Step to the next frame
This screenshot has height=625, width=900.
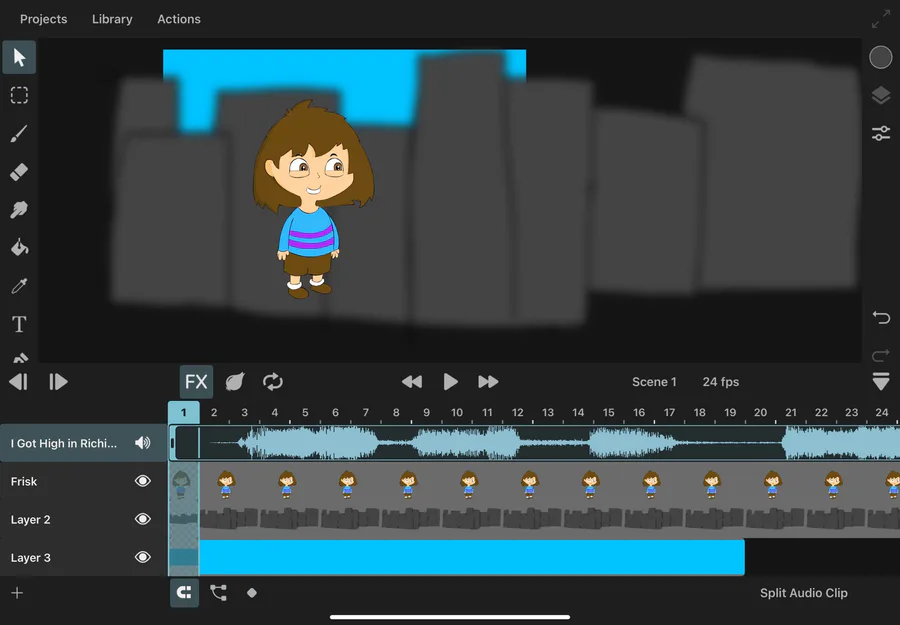[x=58, y=382]
